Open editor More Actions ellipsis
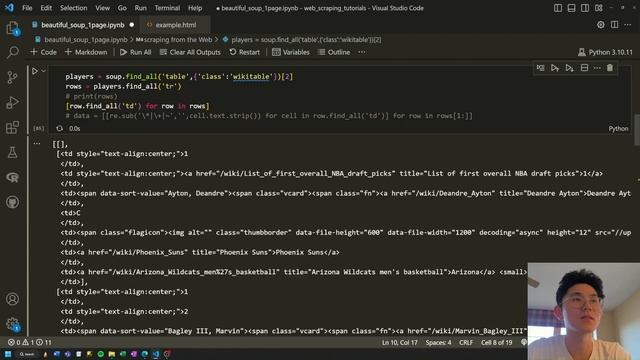The width and height of the screenshot is (640, 360). pyautogui.click(x=628, y=24)
